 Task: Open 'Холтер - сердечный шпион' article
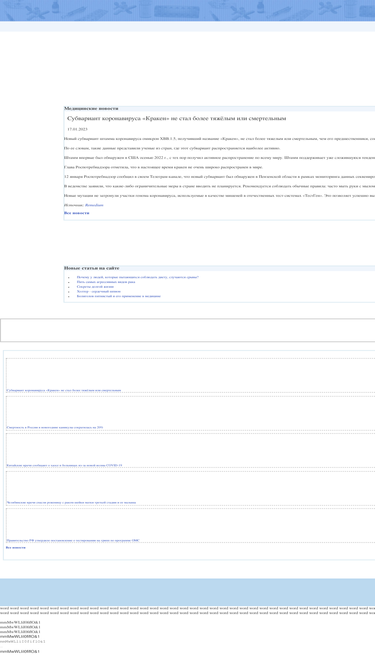[99, 291]
